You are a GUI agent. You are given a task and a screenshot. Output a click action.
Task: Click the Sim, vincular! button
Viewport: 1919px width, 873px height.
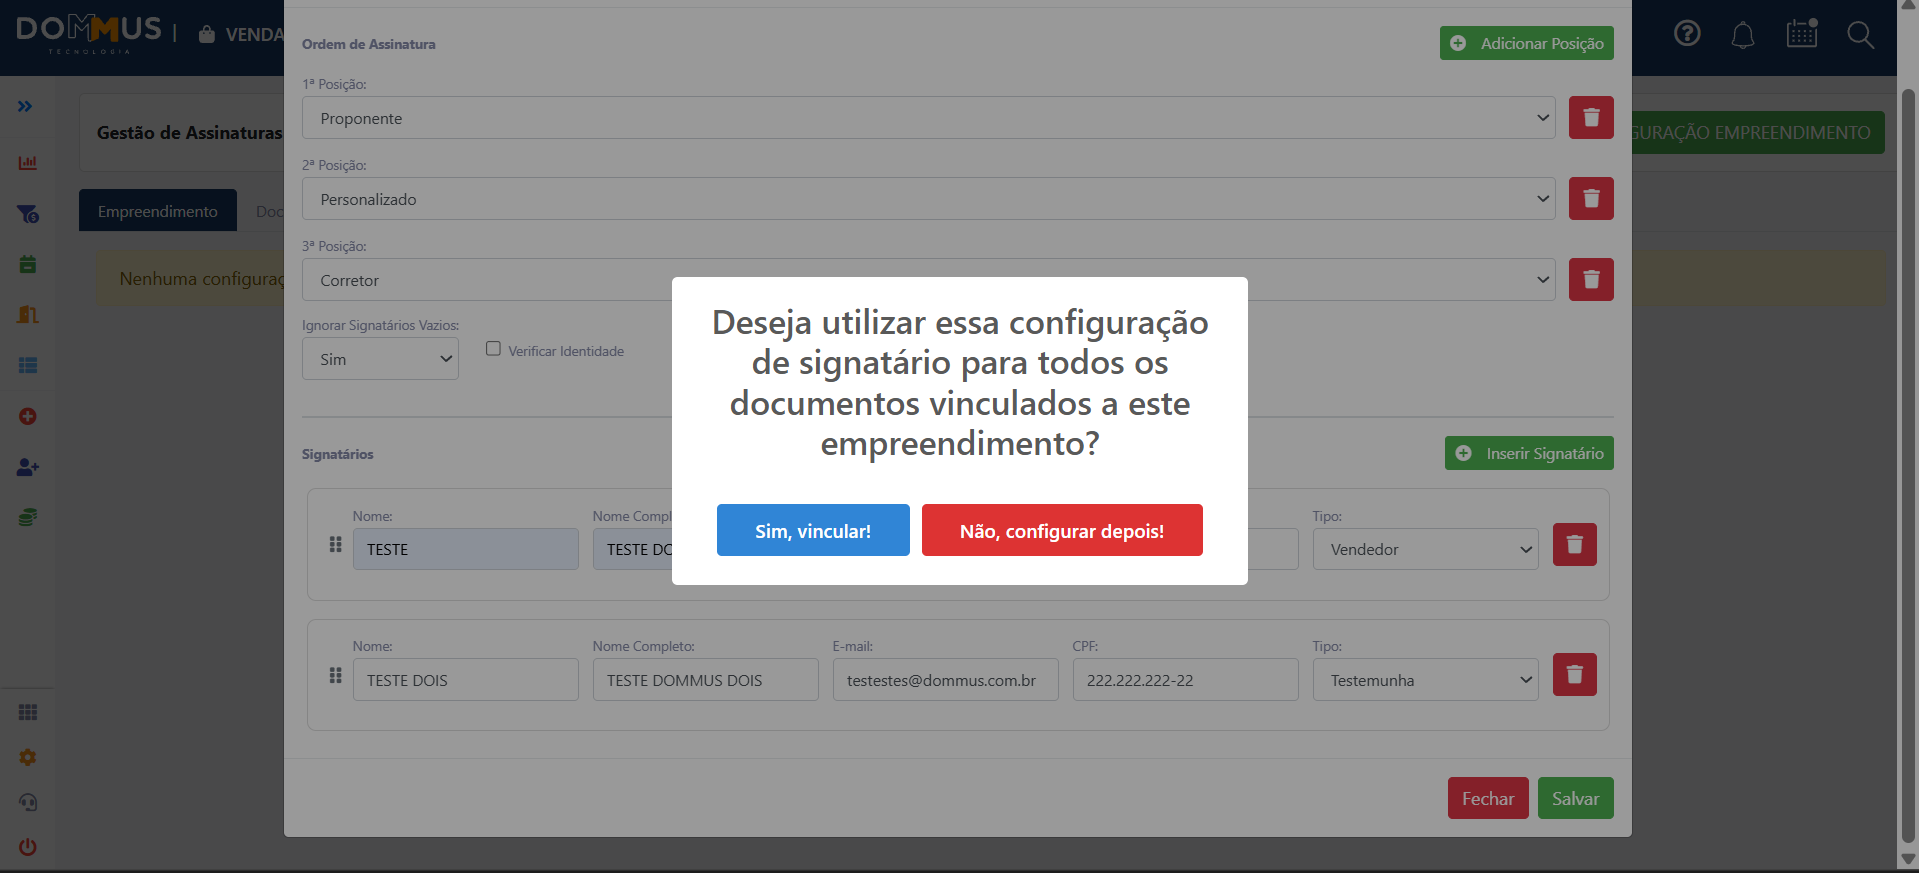click(x=813, y=530)
